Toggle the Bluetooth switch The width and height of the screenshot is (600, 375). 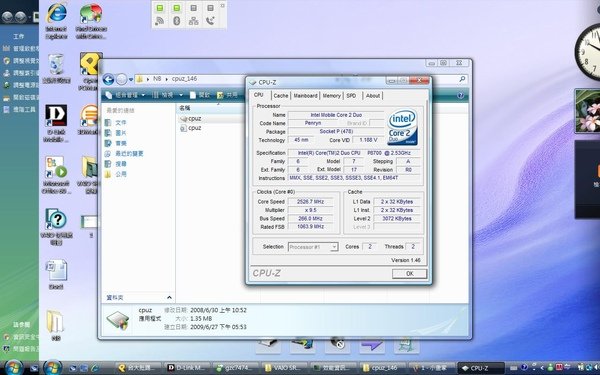[177, 8]
